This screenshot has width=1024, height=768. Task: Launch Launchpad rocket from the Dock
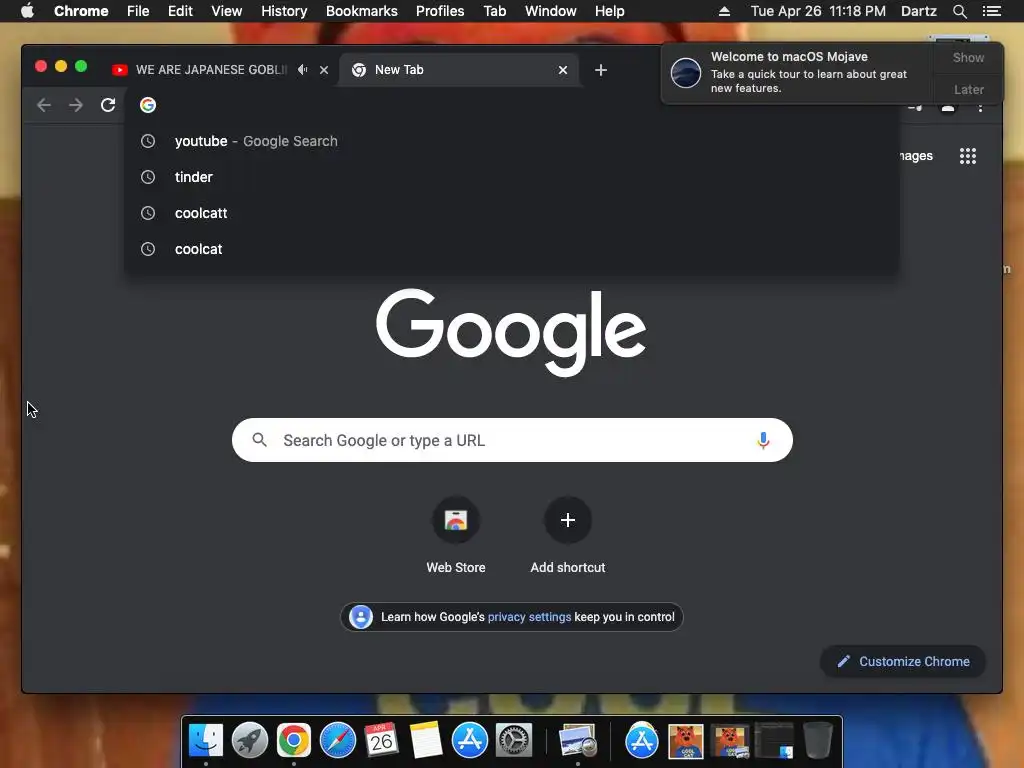tap(249, 741)
